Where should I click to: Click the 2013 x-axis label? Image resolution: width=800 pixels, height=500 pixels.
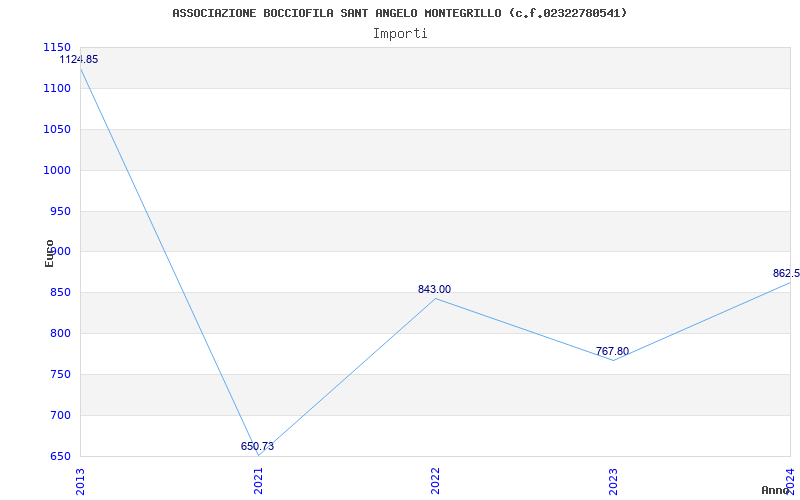(x=80, y=482)
